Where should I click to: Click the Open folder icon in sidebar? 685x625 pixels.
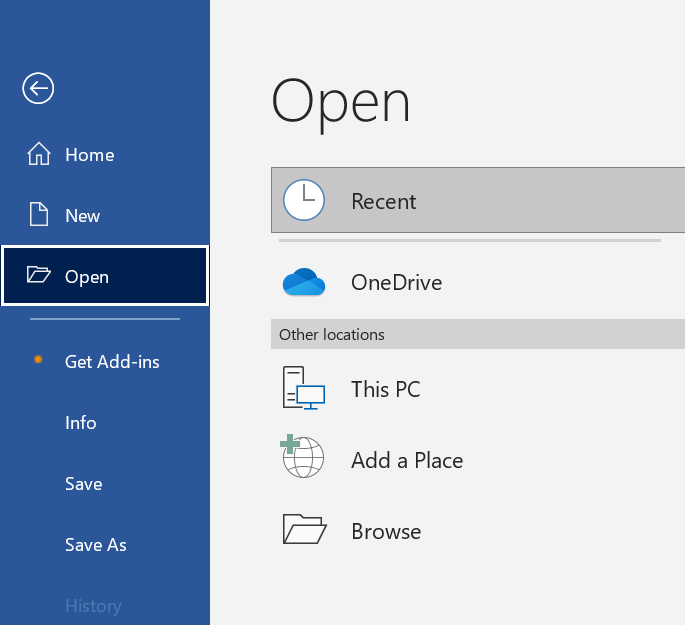(39, 276)
